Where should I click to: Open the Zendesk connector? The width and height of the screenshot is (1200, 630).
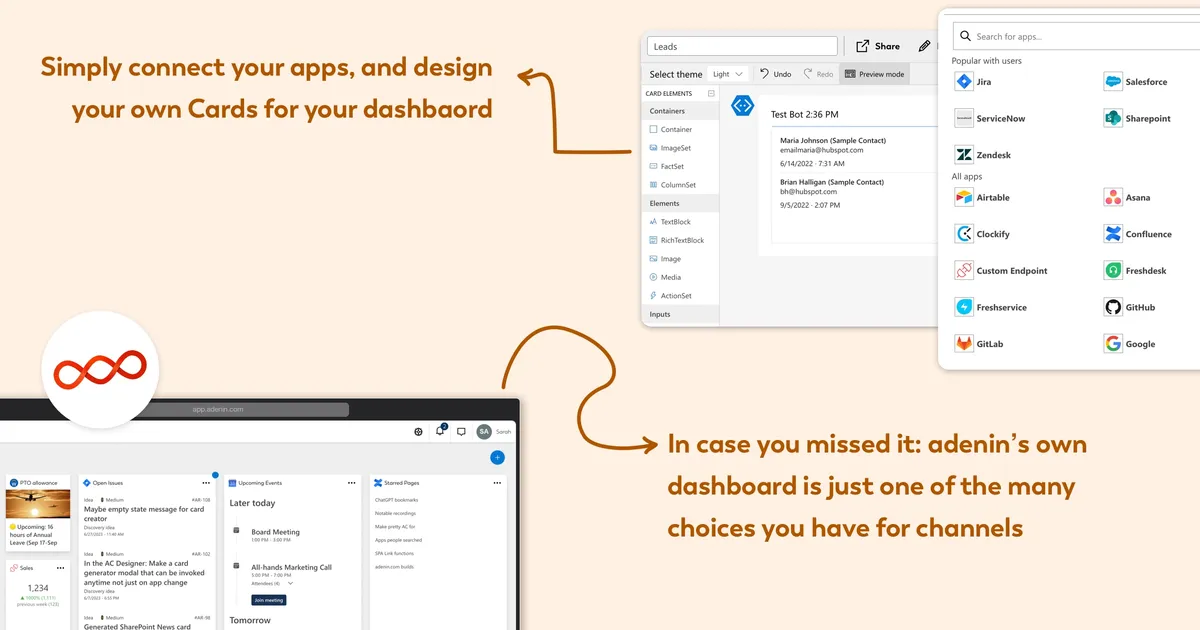[x=963, y=154]
